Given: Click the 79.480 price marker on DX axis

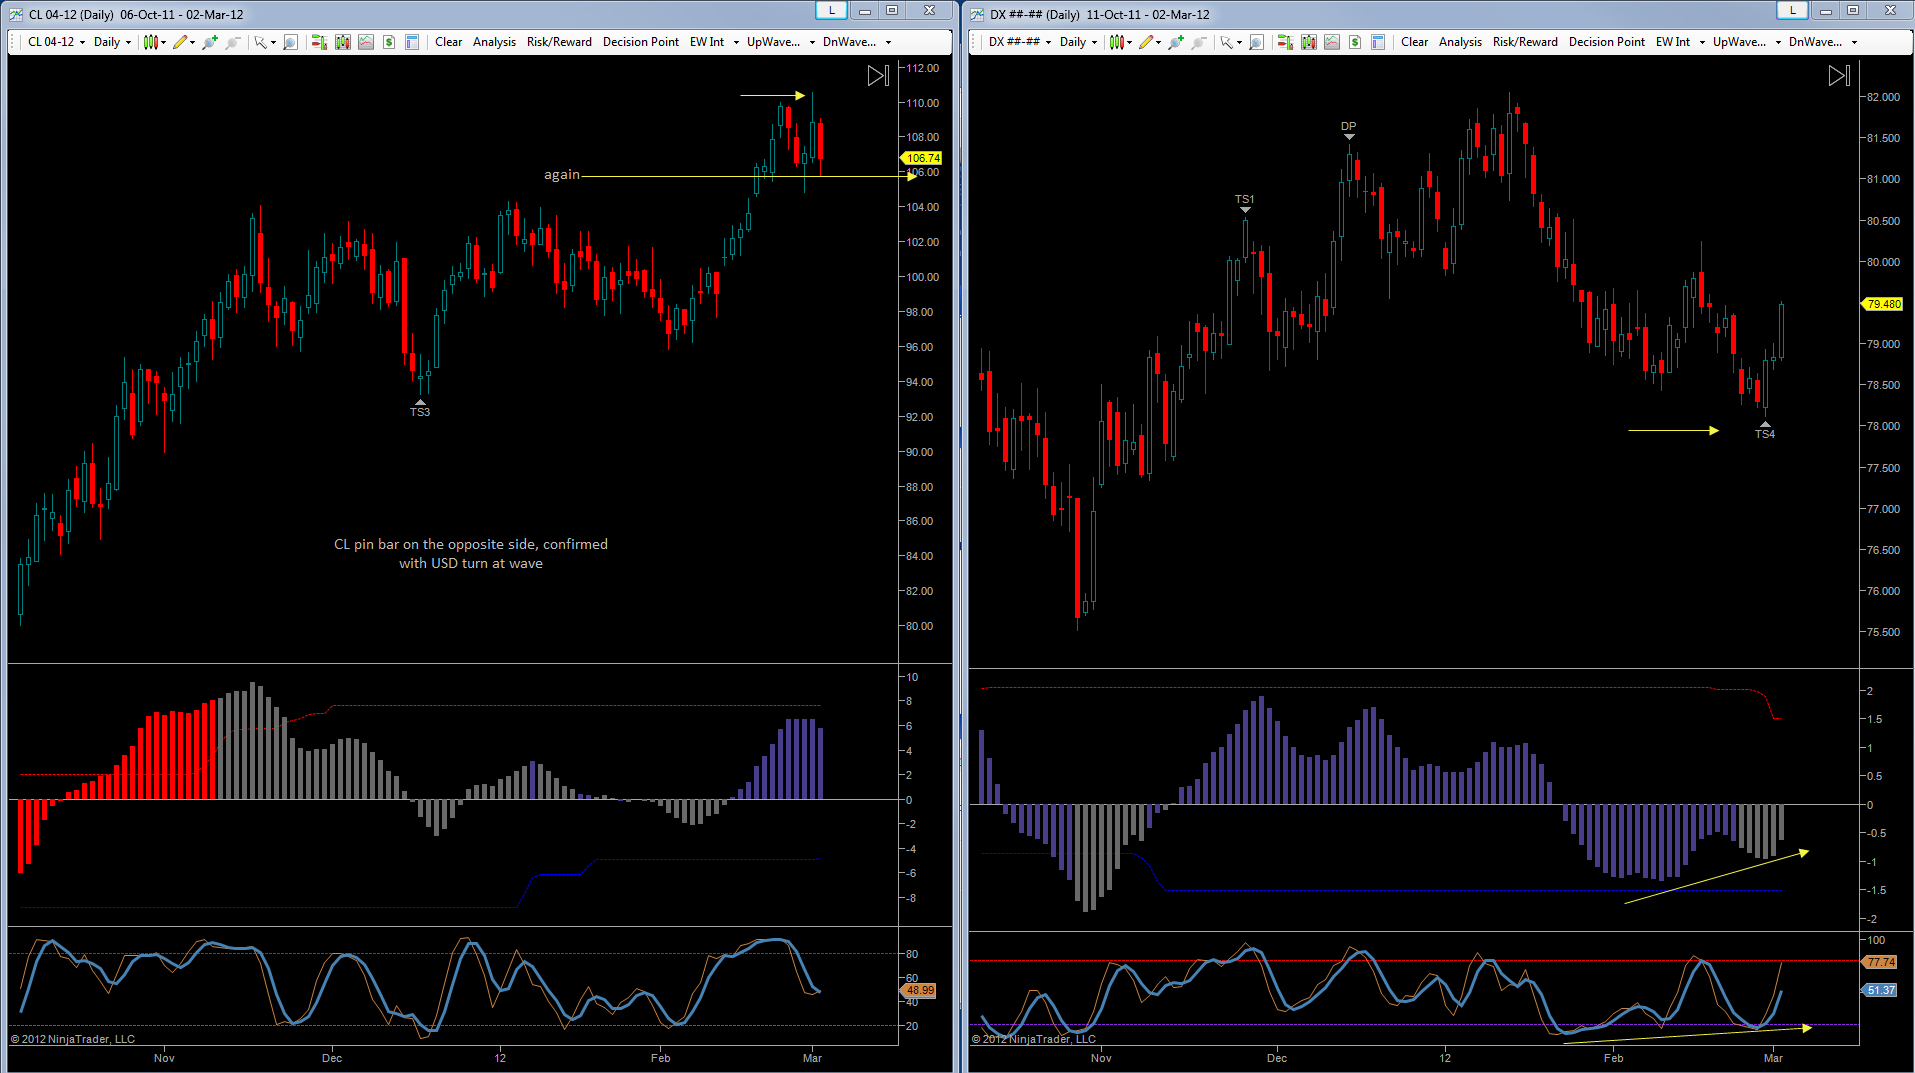Looking at the screenshot, I should [1883, 304].
